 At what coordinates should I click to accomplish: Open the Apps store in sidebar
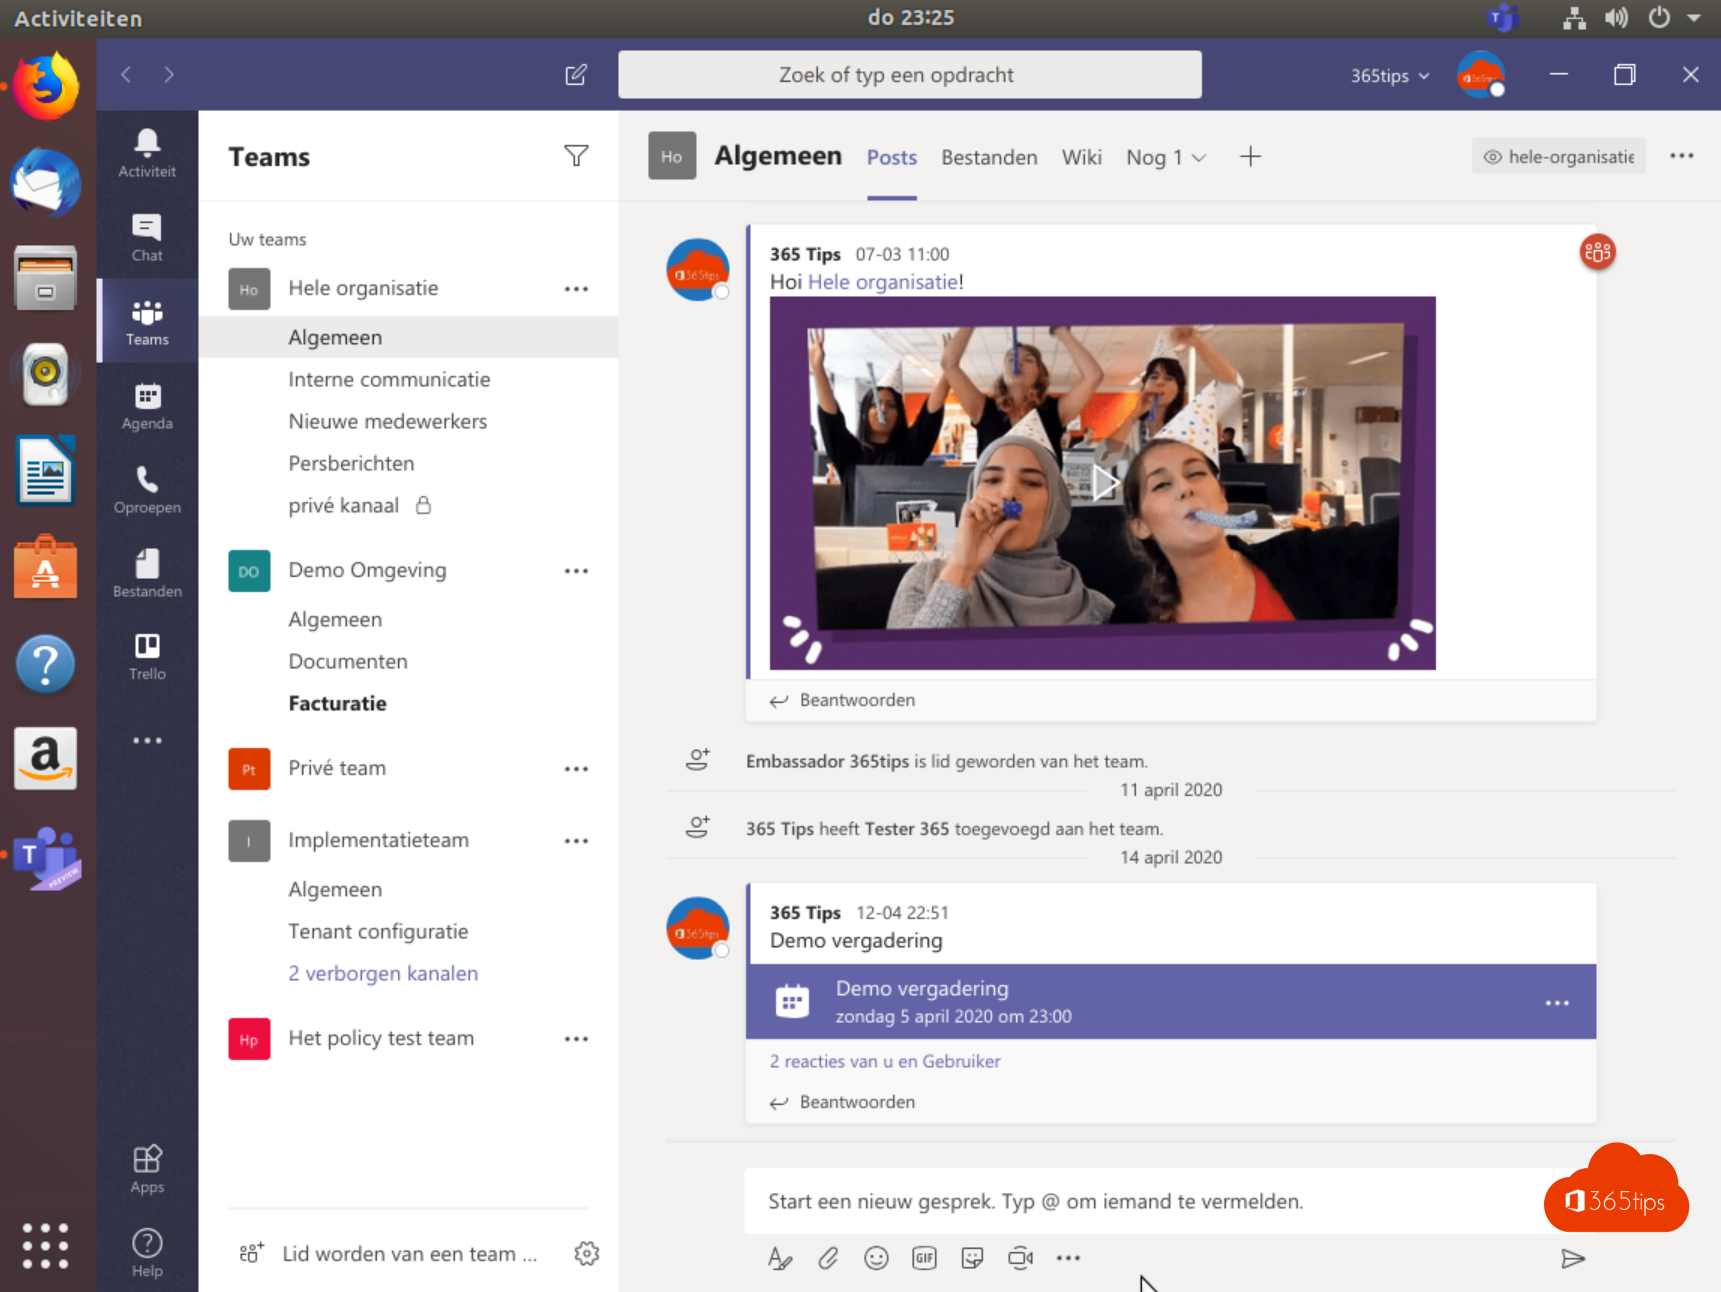pyautogui.click(x=147, y=1169)
